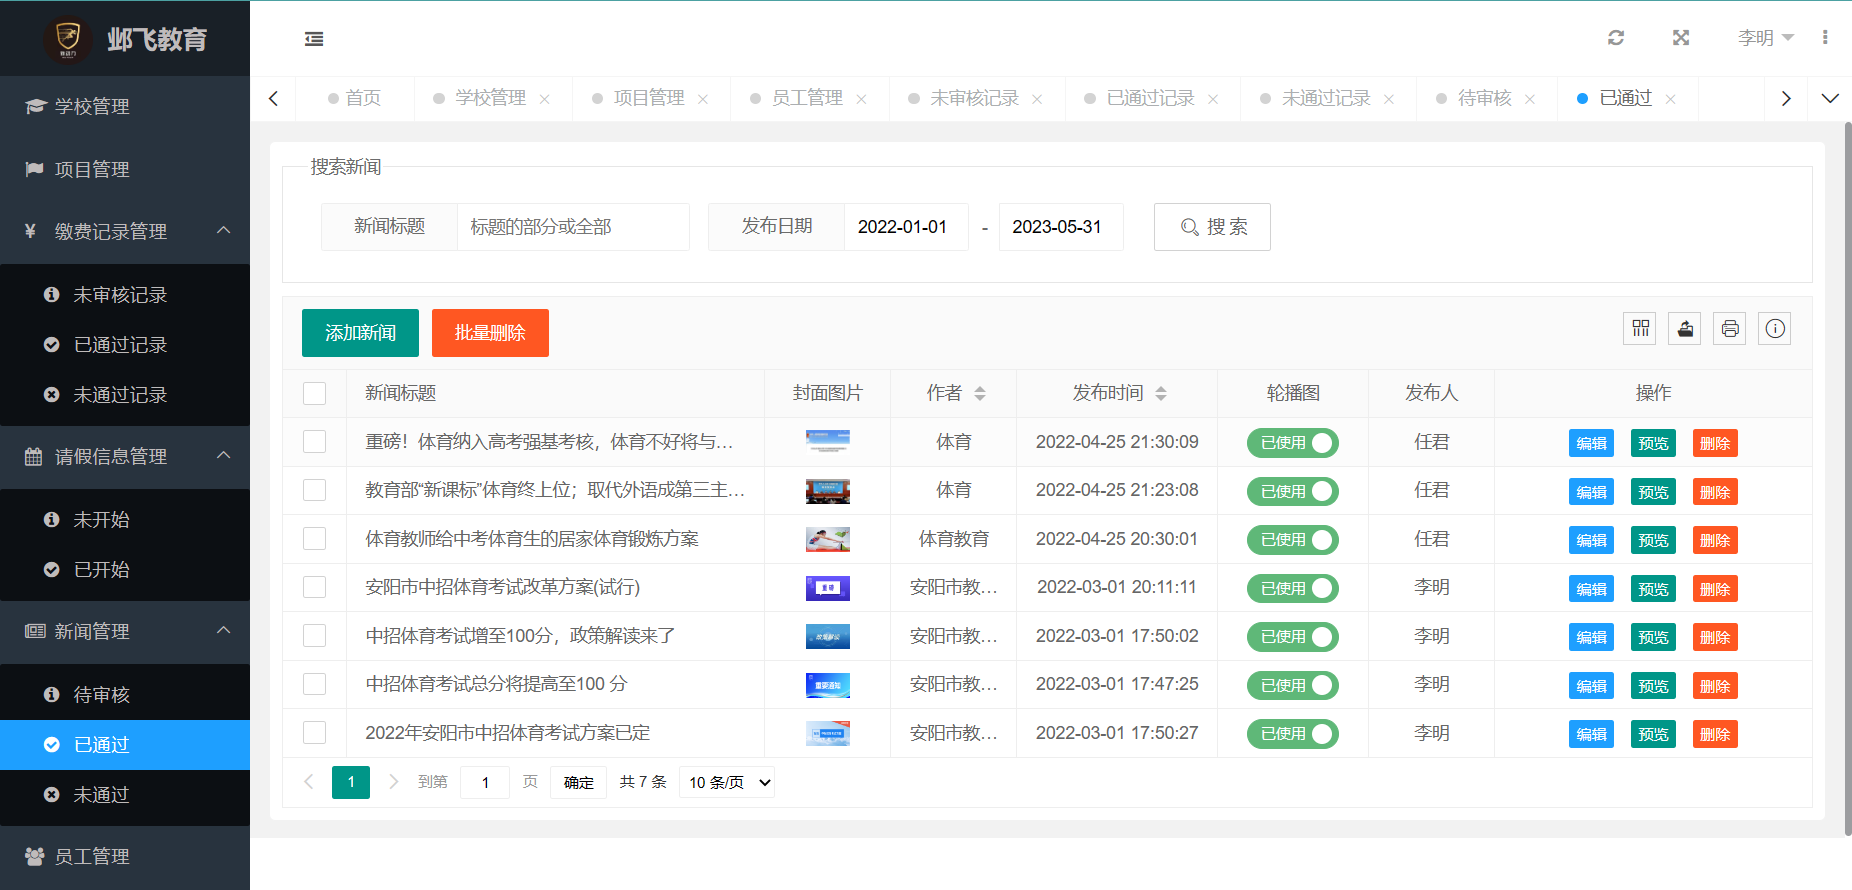Screen dimensions: 1852x890
Task: Open the 10 条/页 page size dropdown
Action: coord(727,782)
